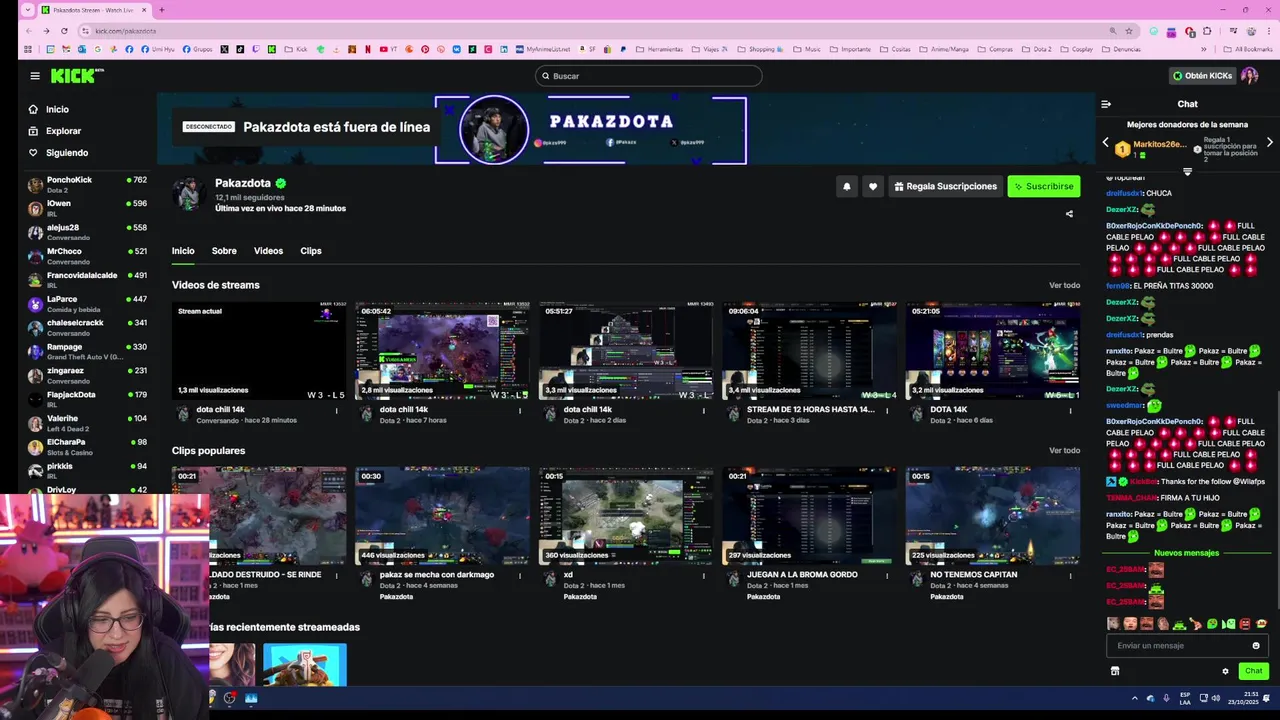The height and width of the screenshot is (720, 1280).
Task: Open the Pinterest bookmark icon
Action: [425, 49]
